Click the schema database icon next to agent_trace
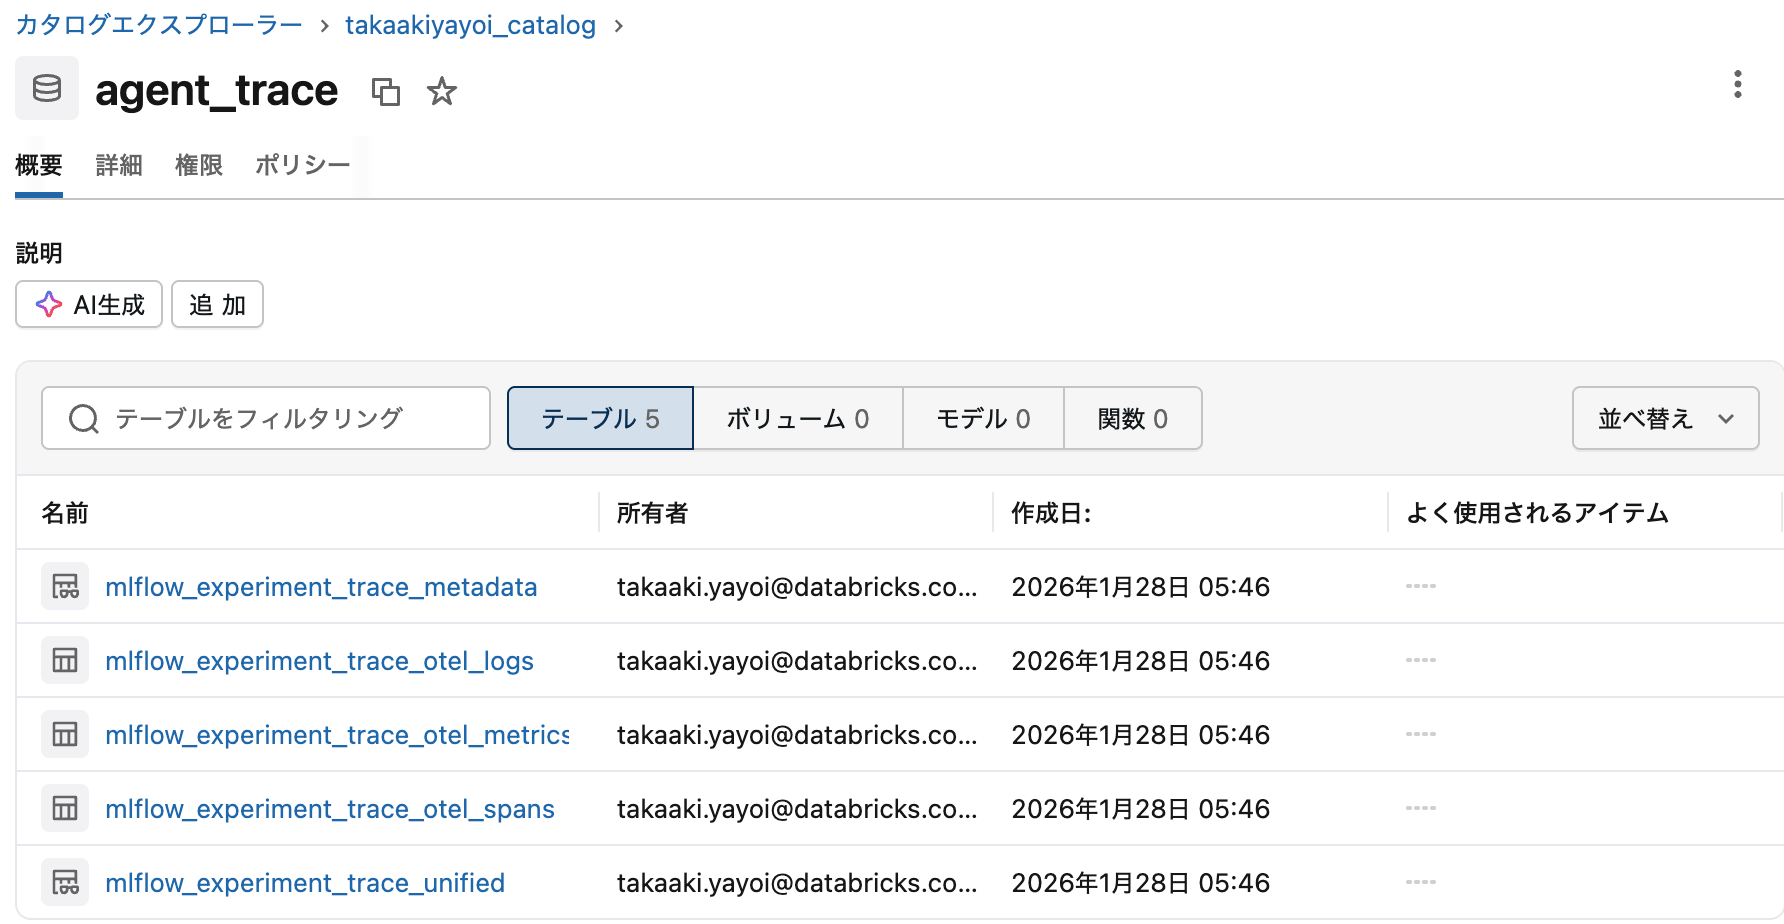Viewport: 1784px width, 924px height. pyautogui.click(x=46, y=88)
